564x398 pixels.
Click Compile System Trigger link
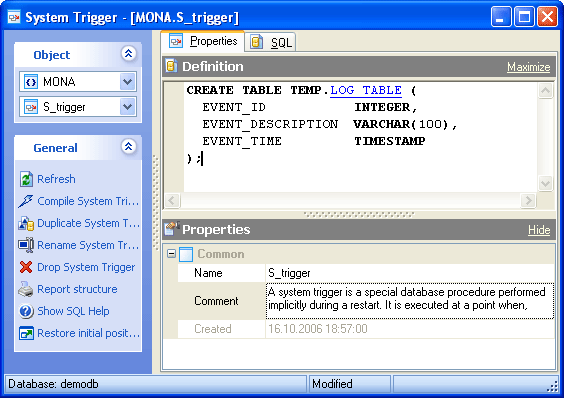[x=88, y=201]
